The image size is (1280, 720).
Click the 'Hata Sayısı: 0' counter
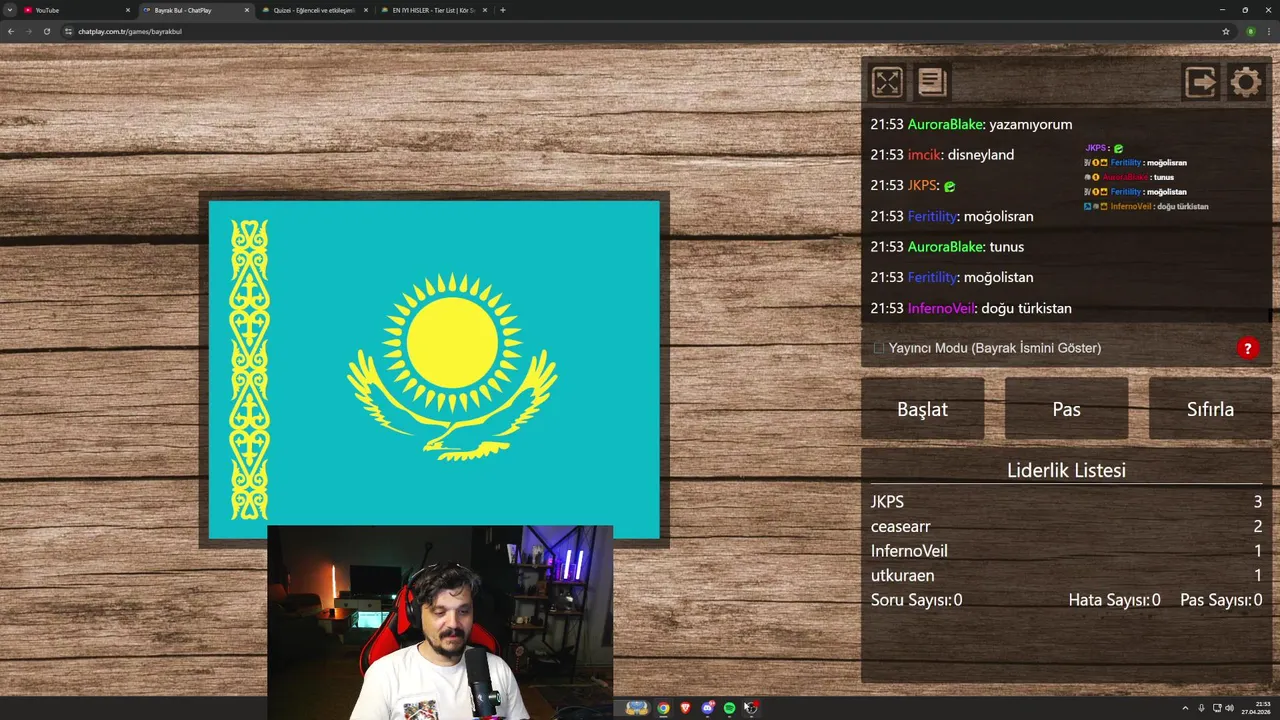click(1114, 600)
